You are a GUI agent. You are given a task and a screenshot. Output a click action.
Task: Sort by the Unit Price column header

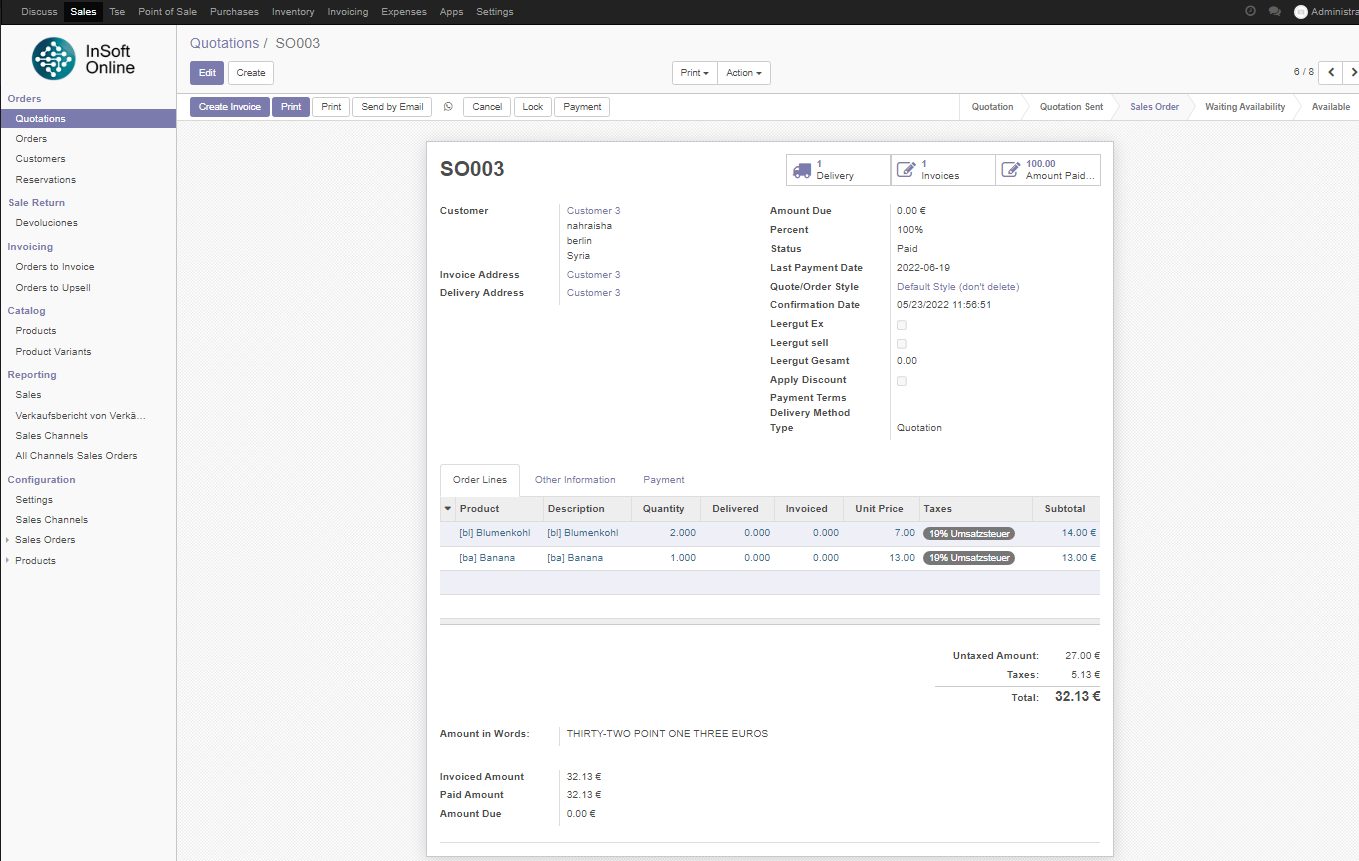pyautogui.click(x=879, y=509)
